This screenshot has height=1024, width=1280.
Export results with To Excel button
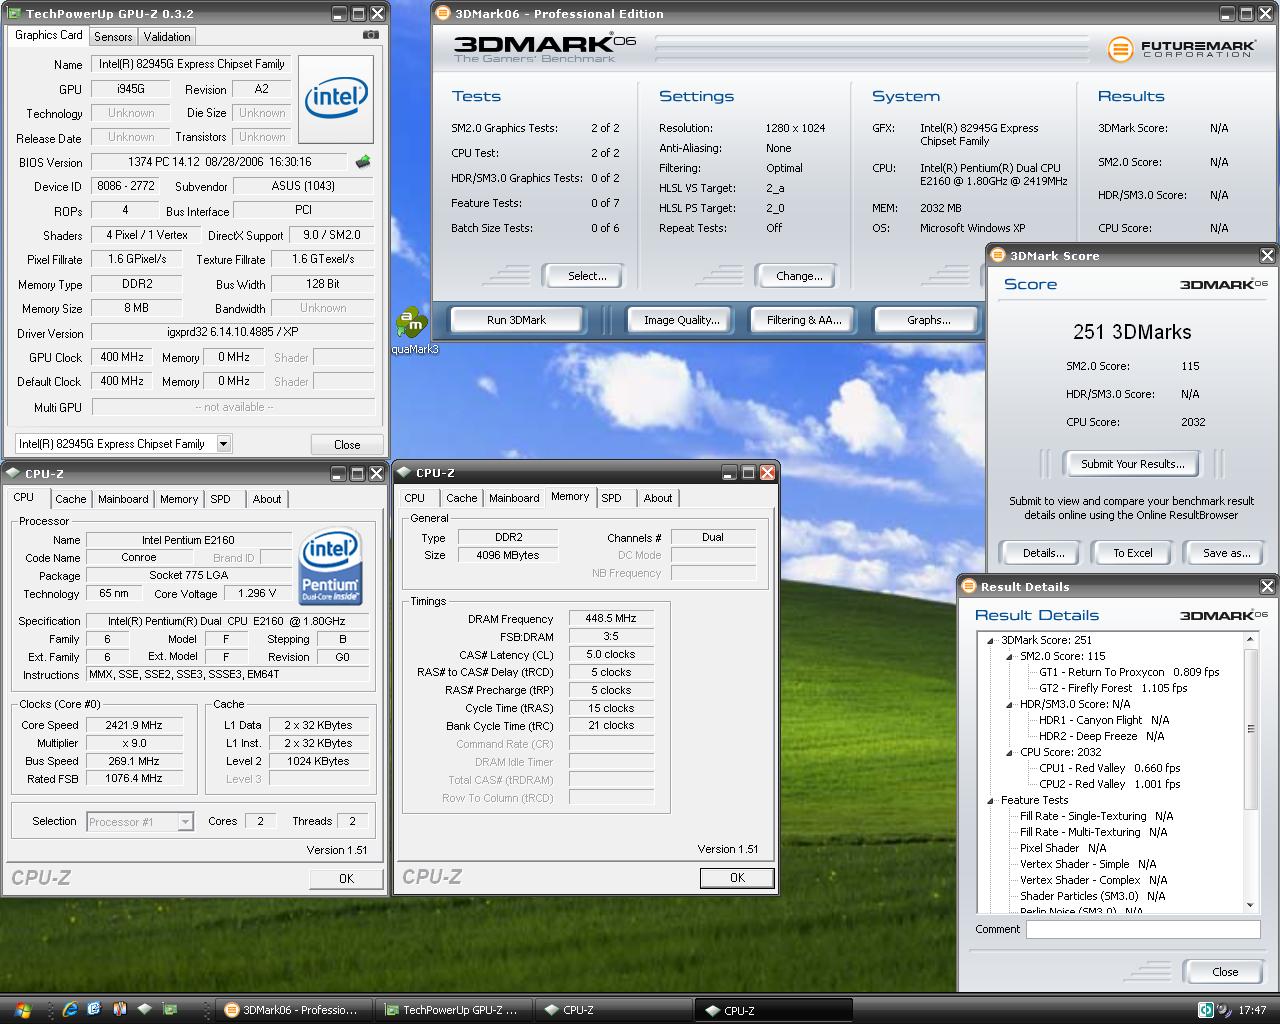(1132, 553)
